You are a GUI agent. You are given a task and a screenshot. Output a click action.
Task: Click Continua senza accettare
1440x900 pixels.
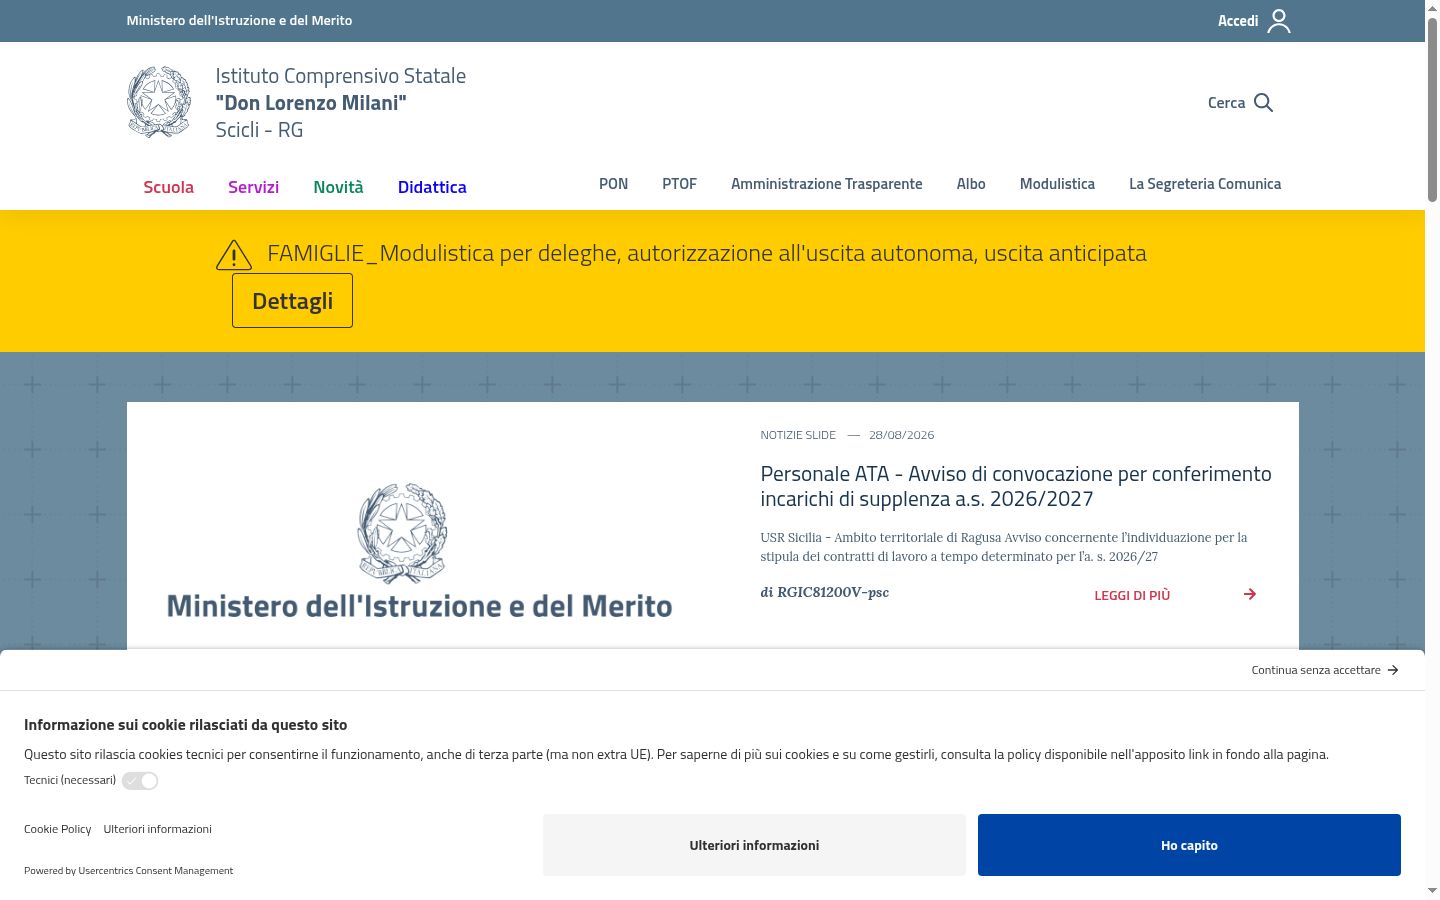1316,670
